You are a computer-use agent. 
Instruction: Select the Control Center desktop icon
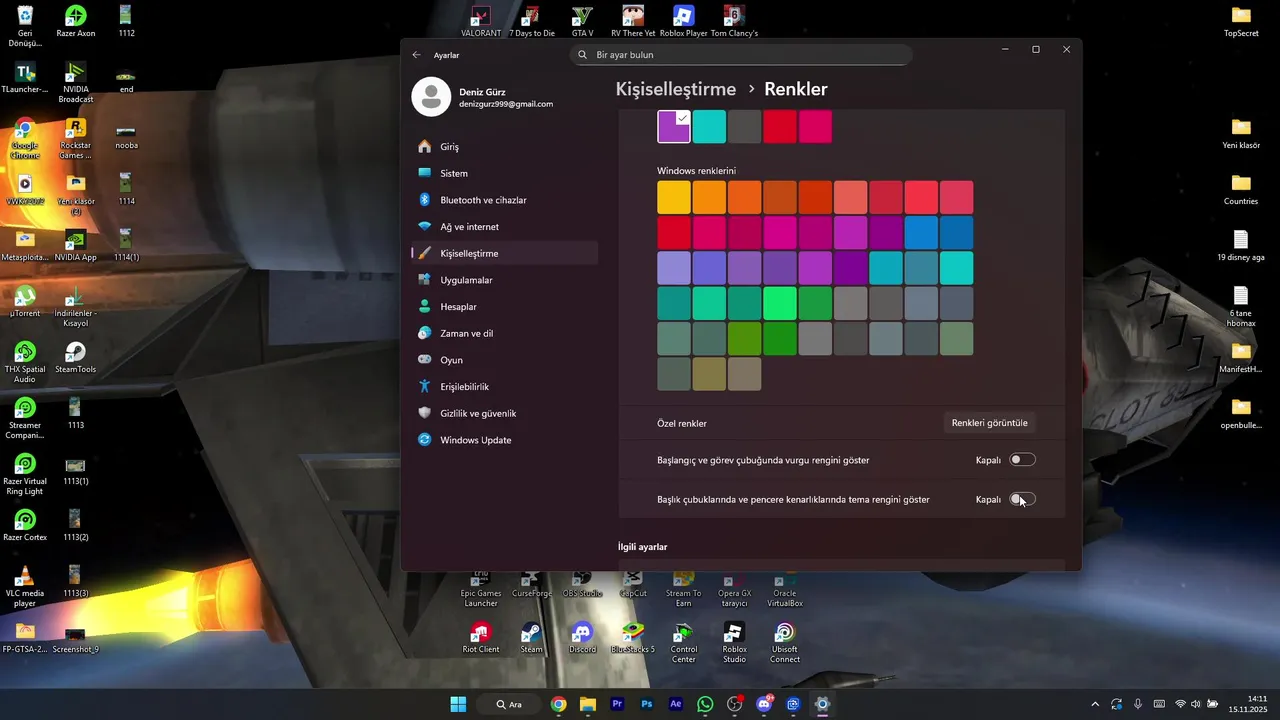684,642
